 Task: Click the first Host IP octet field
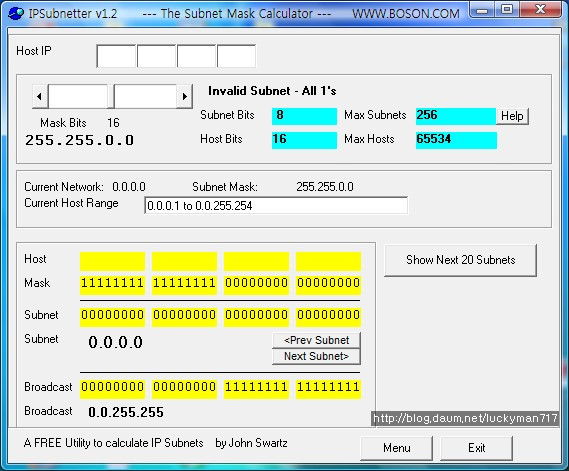pos(116,56)
